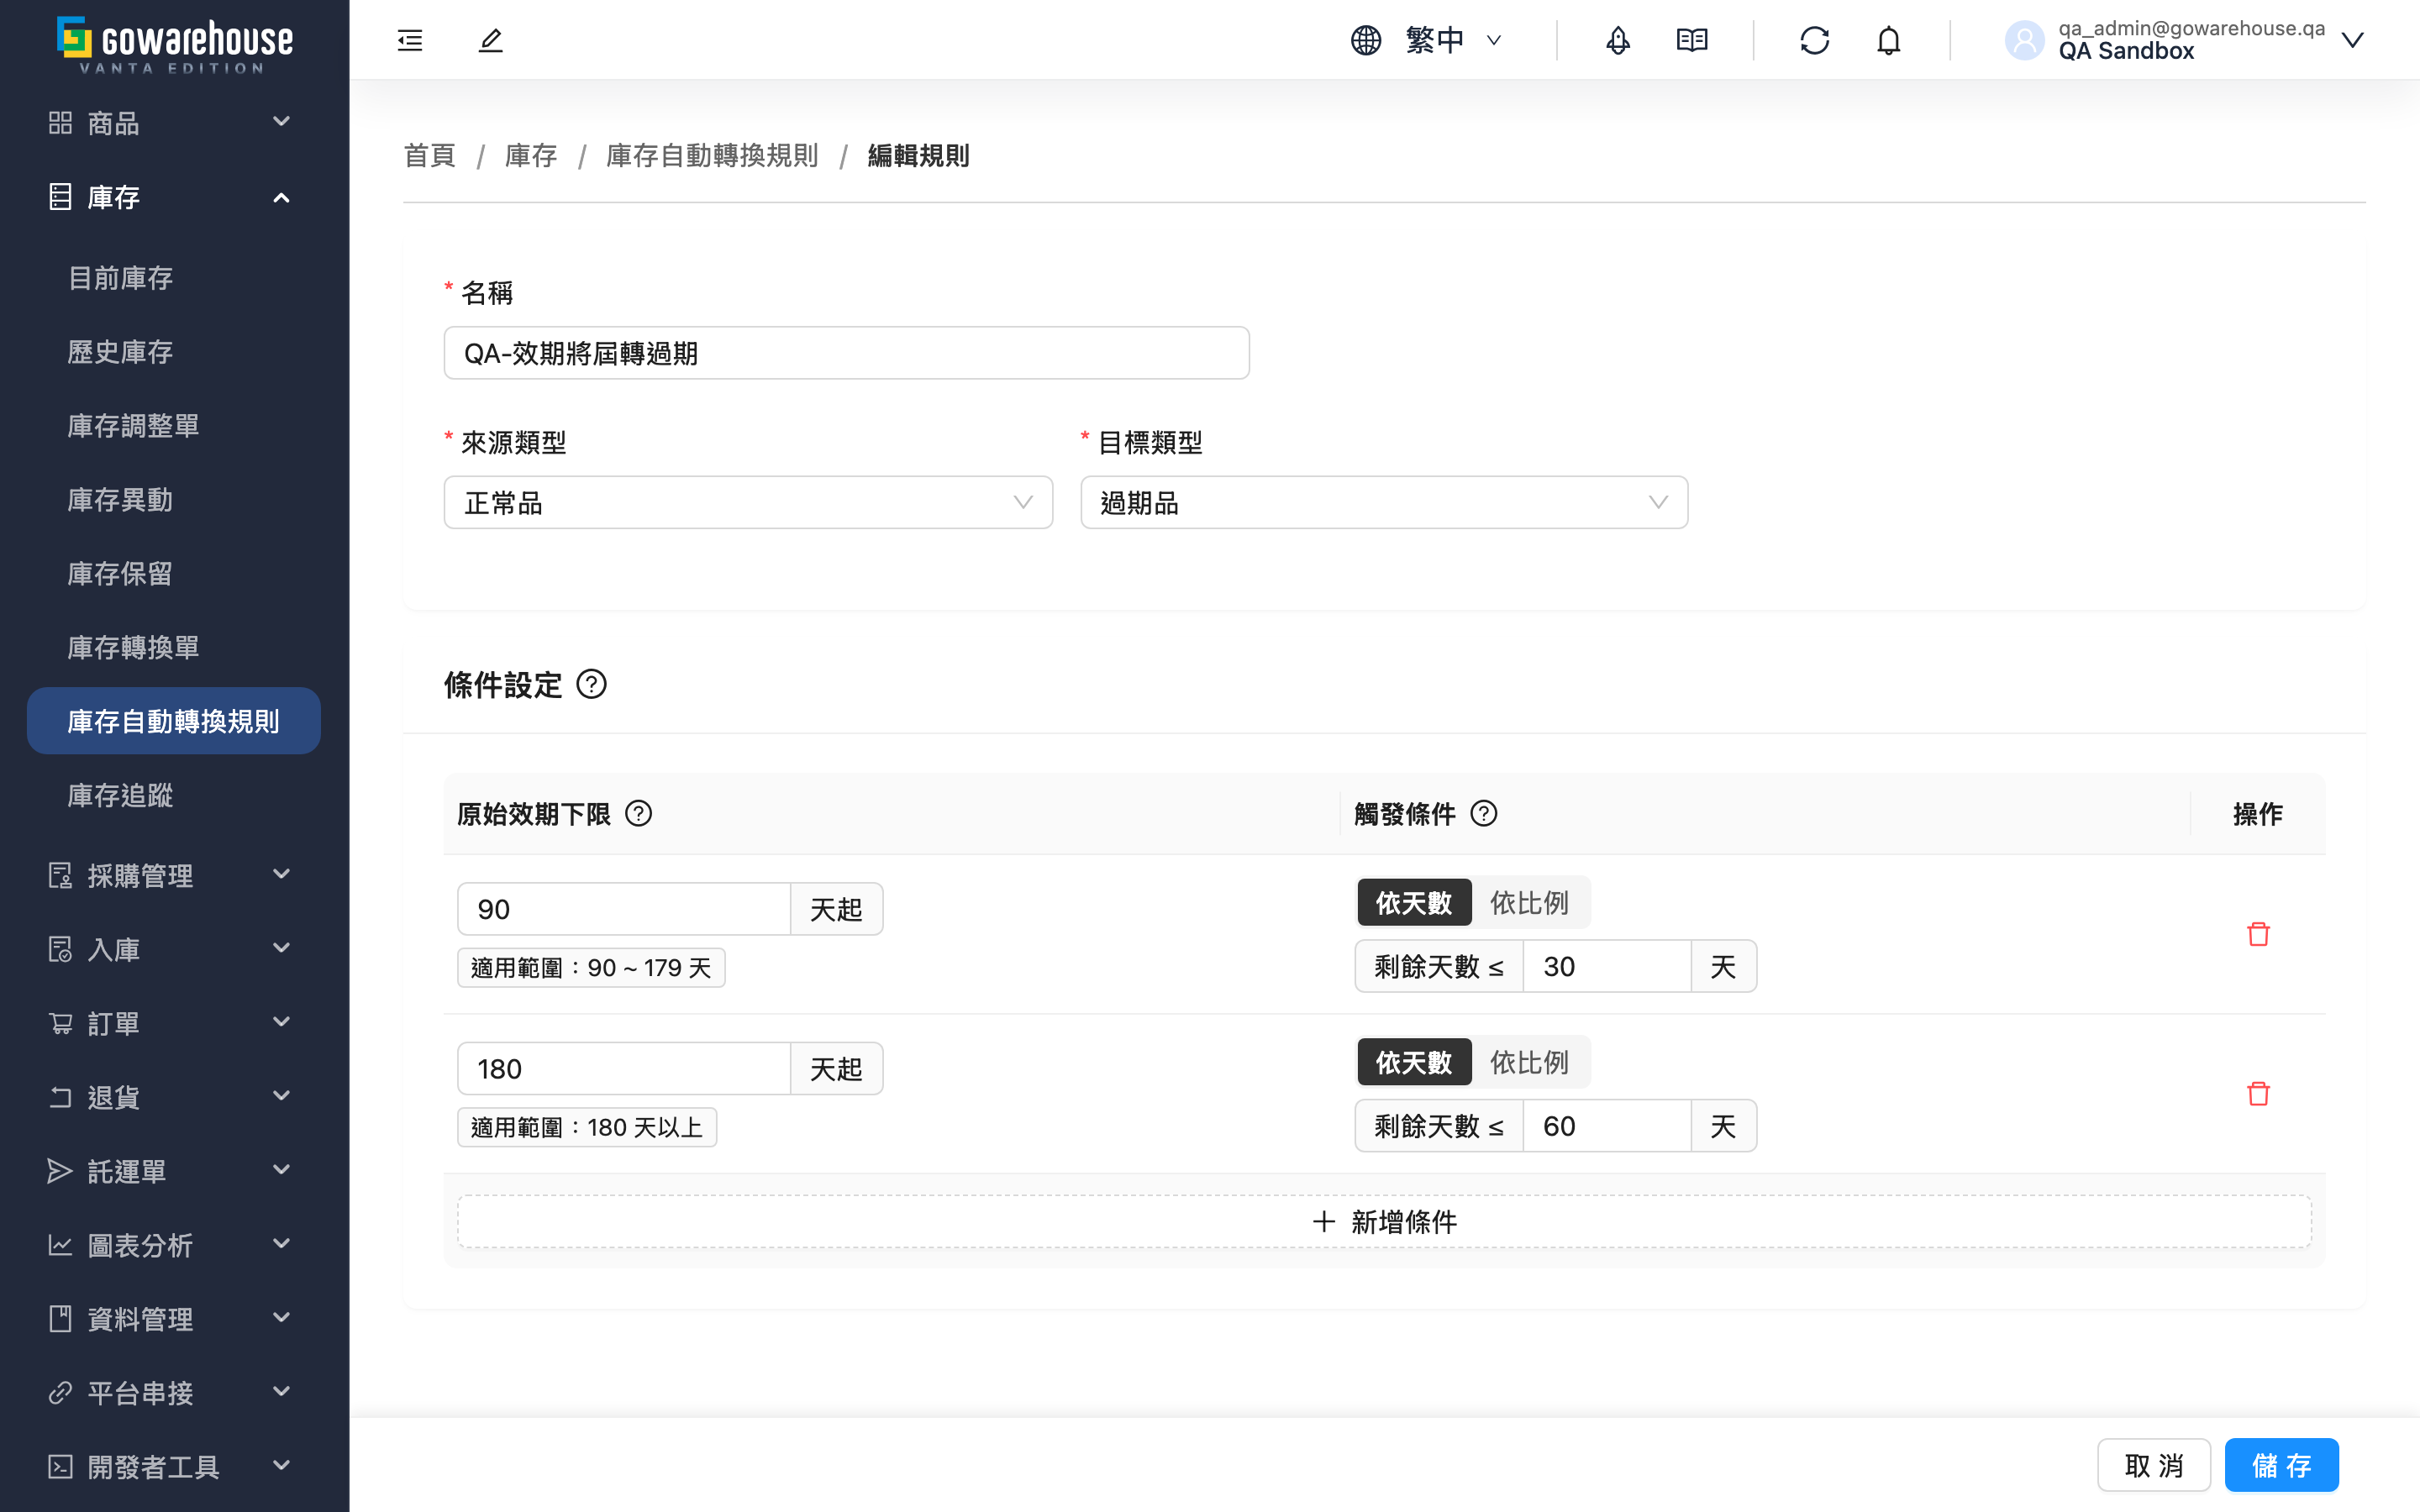This screenshot has height=1512, width=2420.
Task: Click the 託運單 send icon
Action: pyautogui.click(x=60, y=1171)
